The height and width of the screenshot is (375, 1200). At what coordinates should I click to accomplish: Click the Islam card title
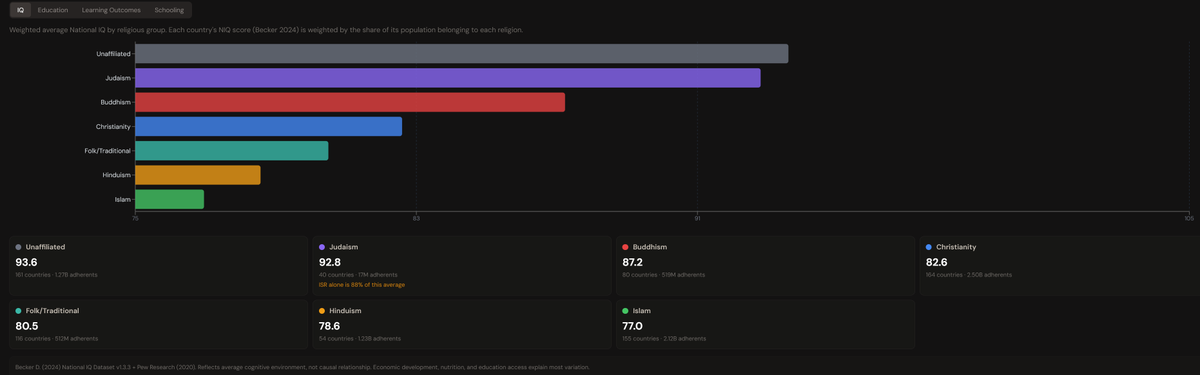pyautogui.click(x=642, y=311)
